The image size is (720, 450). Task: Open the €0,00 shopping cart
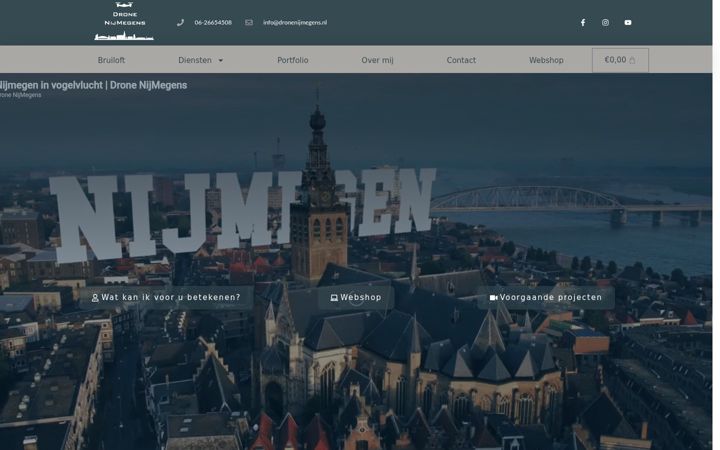620,60
